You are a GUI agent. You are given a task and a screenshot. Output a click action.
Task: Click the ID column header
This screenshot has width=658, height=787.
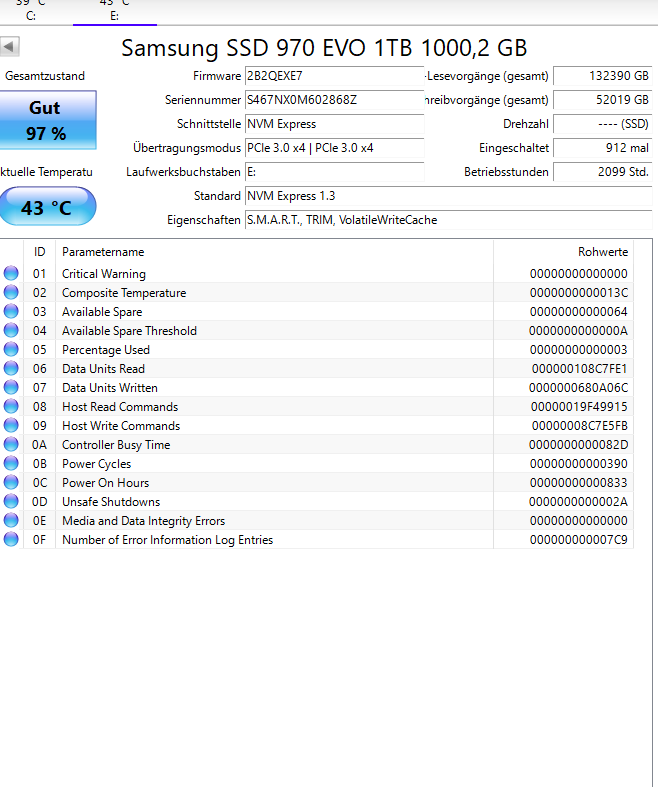click(x=39, y=252)
